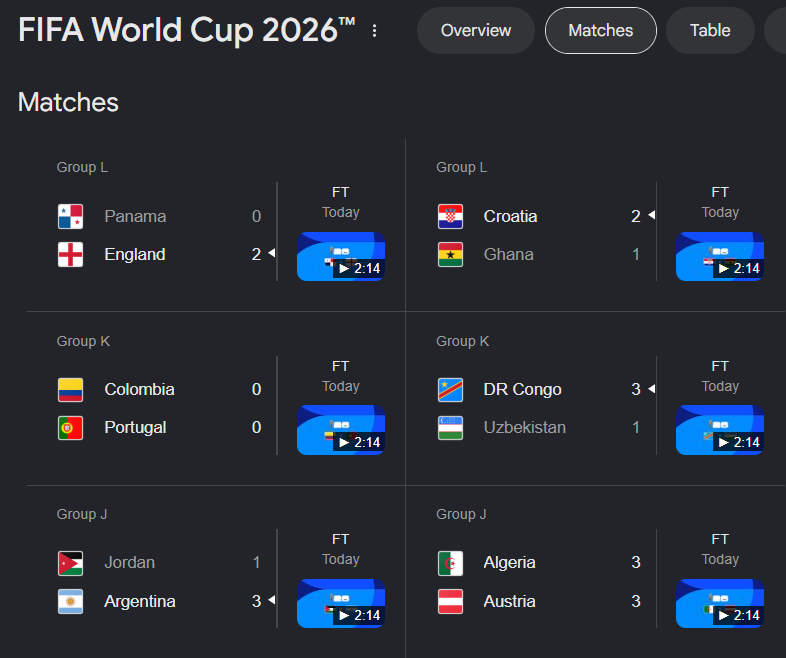Screen dimensions: 786x658
Task: Click the Argentina flag icon
Action: [71, 601]
